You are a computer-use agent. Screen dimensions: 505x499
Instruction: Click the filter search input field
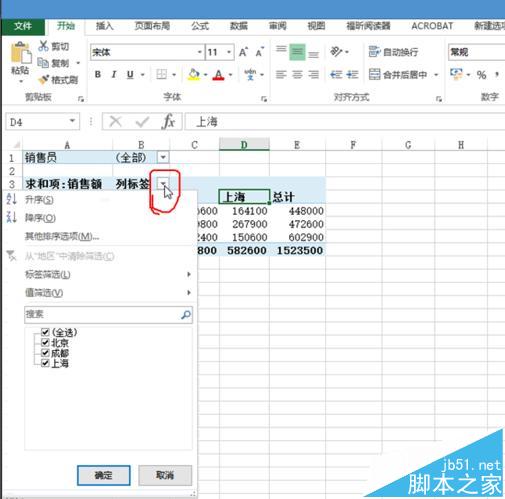pos(108,314)
